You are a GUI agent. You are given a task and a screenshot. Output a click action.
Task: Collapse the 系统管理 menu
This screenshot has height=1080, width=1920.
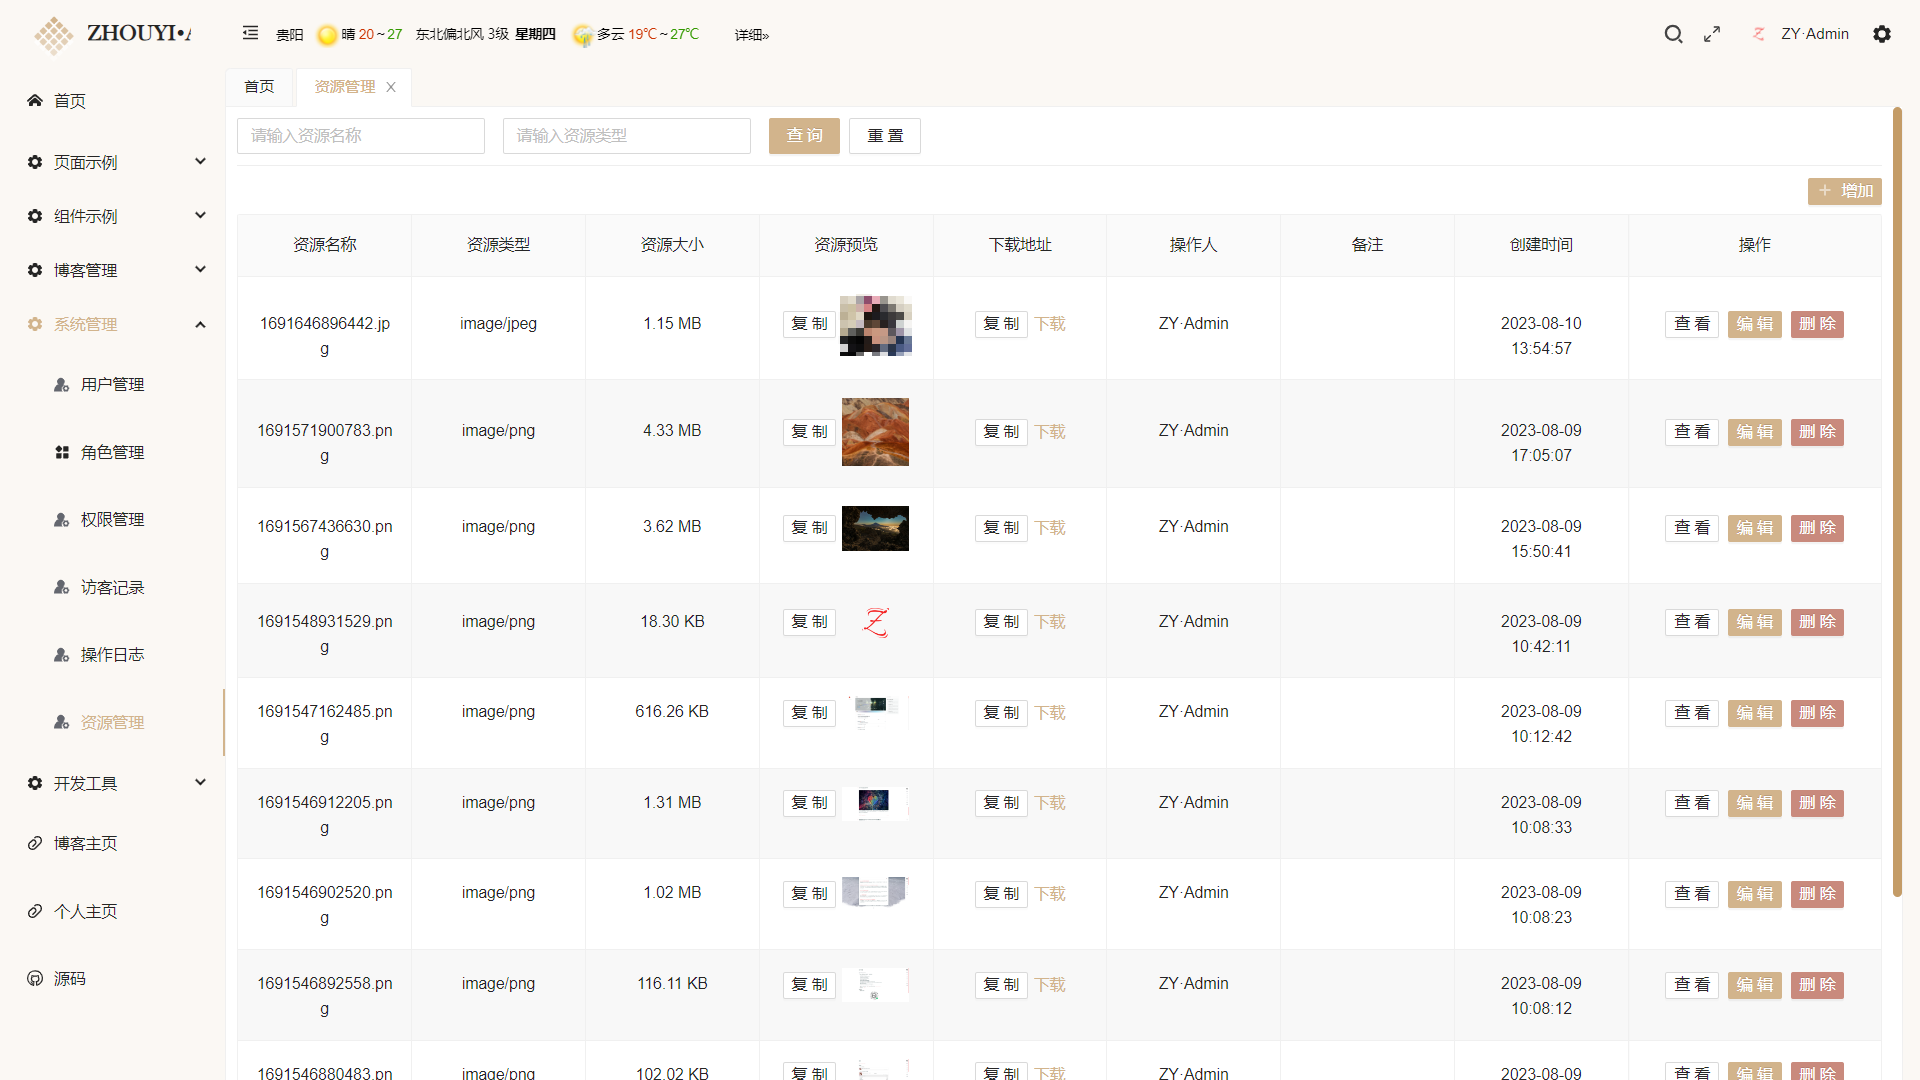tap(200, 324)
